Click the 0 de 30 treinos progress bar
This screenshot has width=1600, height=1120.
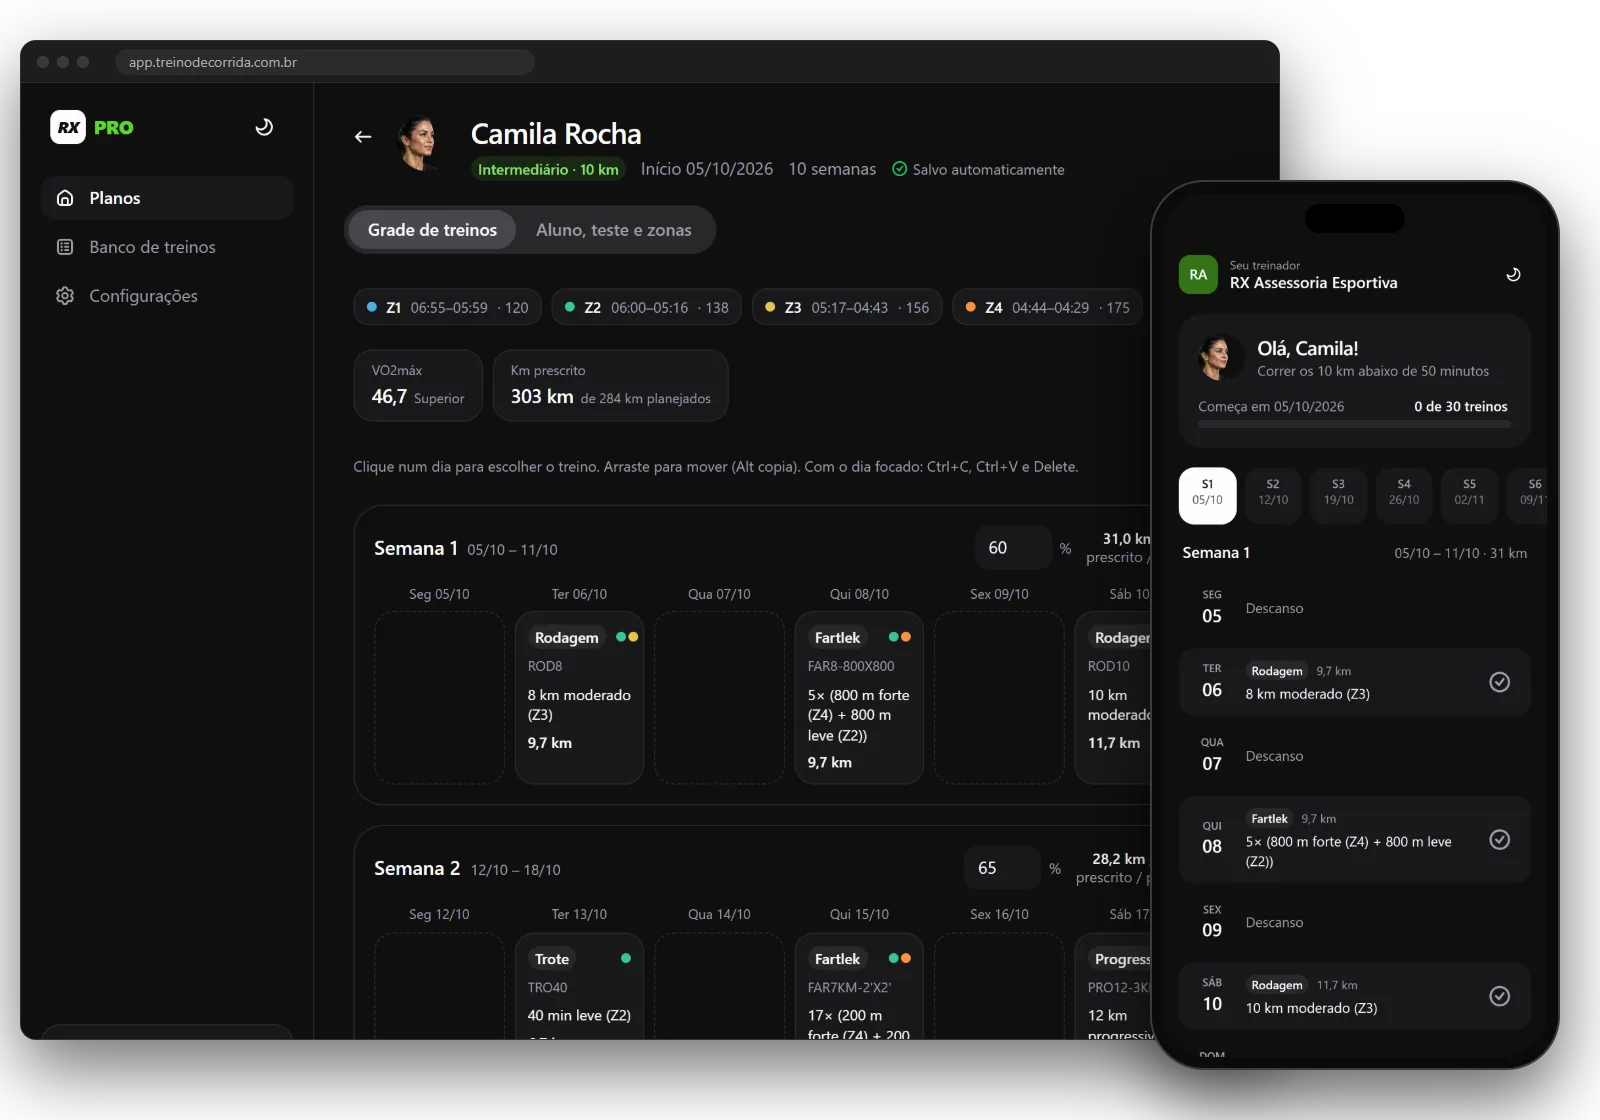(1354, 424)
